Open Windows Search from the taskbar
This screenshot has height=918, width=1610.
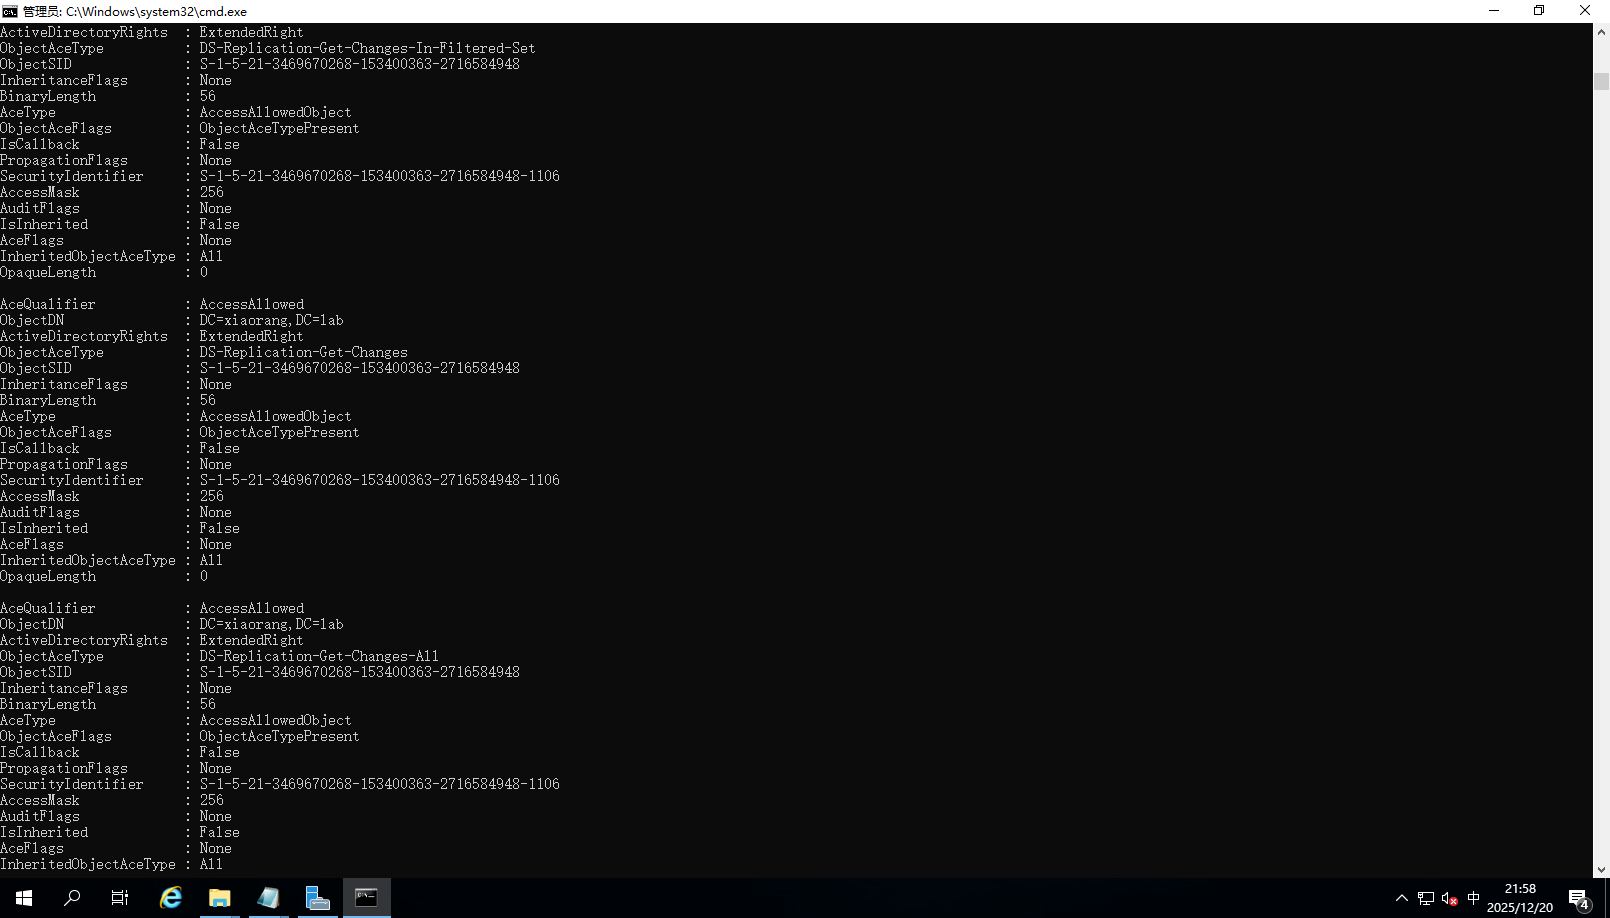point(71,897)
